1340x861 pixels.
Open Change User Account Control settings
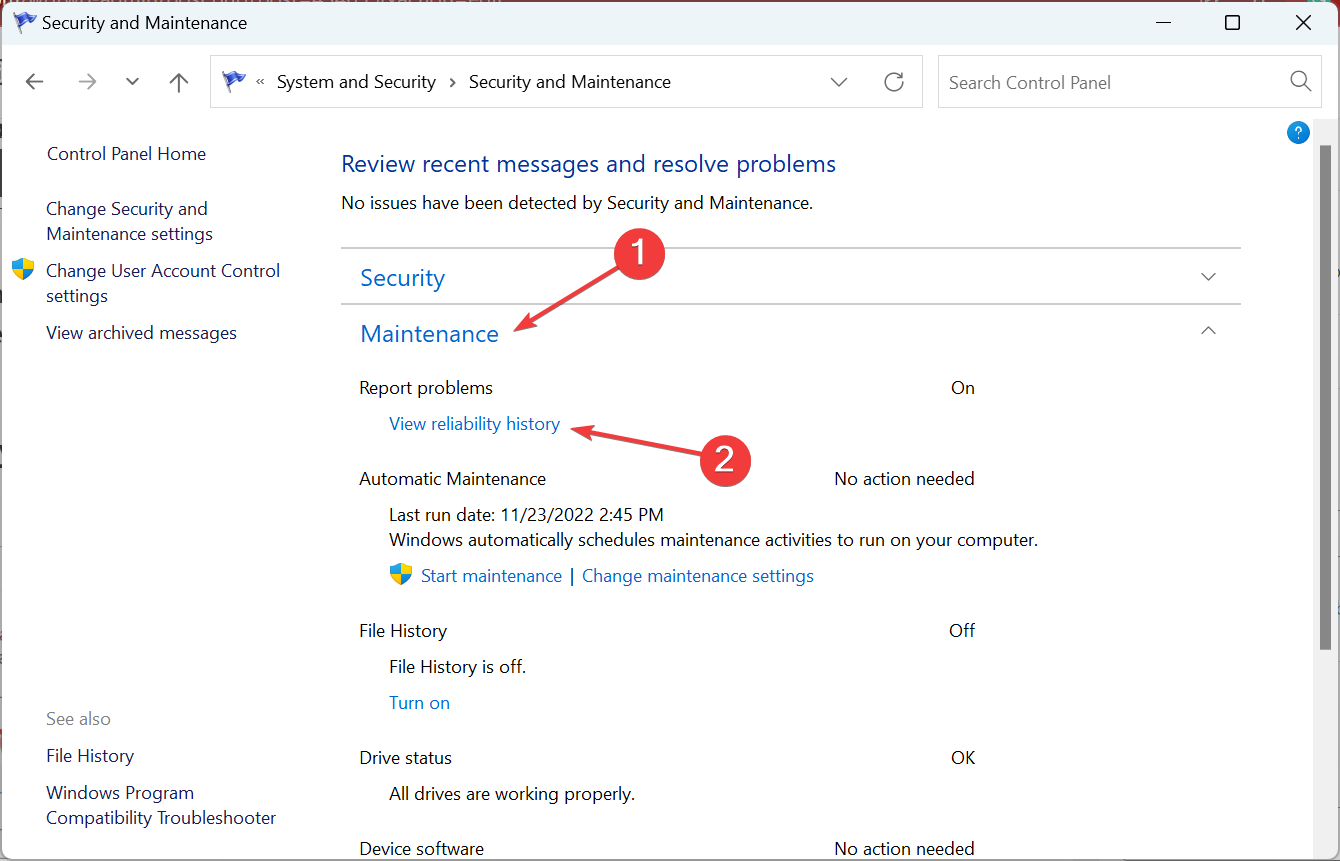pos(163,283)
